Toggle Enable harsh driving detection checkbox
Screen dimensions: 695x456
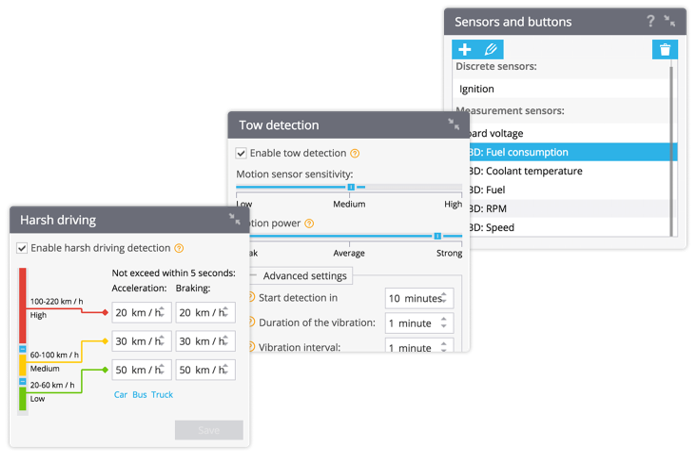(22, 248)
